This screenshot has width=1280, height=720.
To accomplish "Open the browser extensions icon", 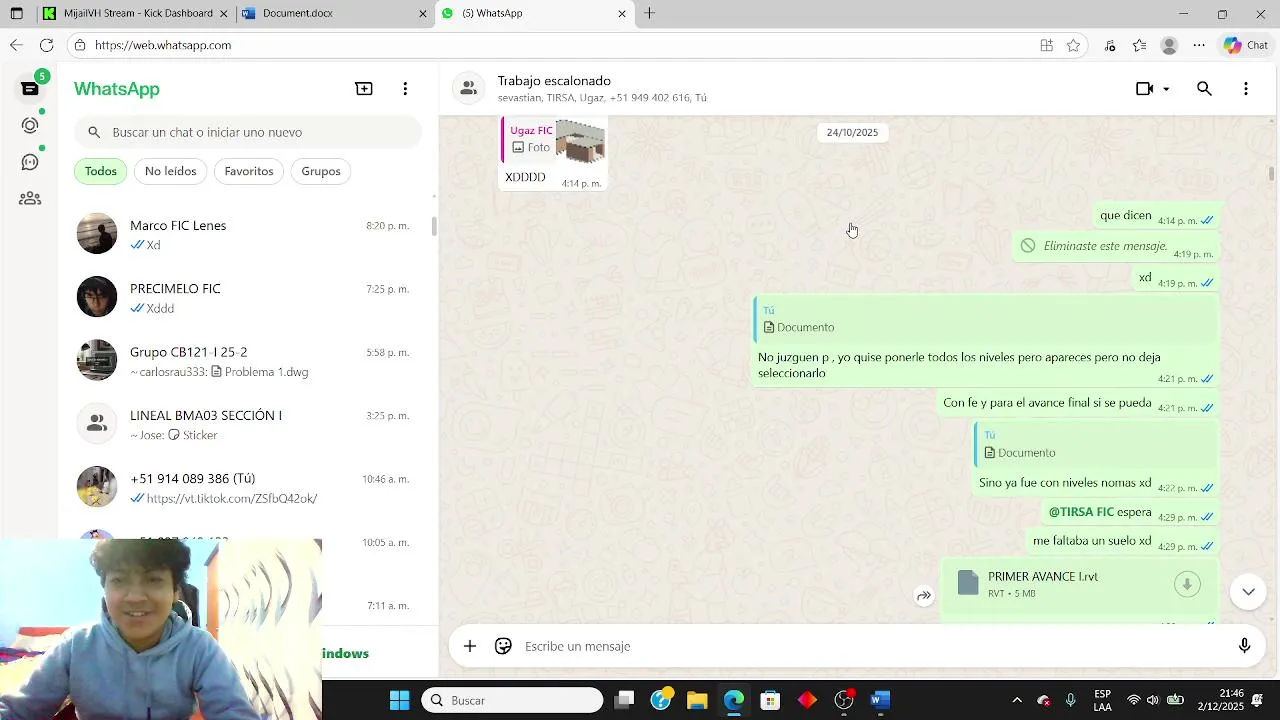I will (1110, 45).
